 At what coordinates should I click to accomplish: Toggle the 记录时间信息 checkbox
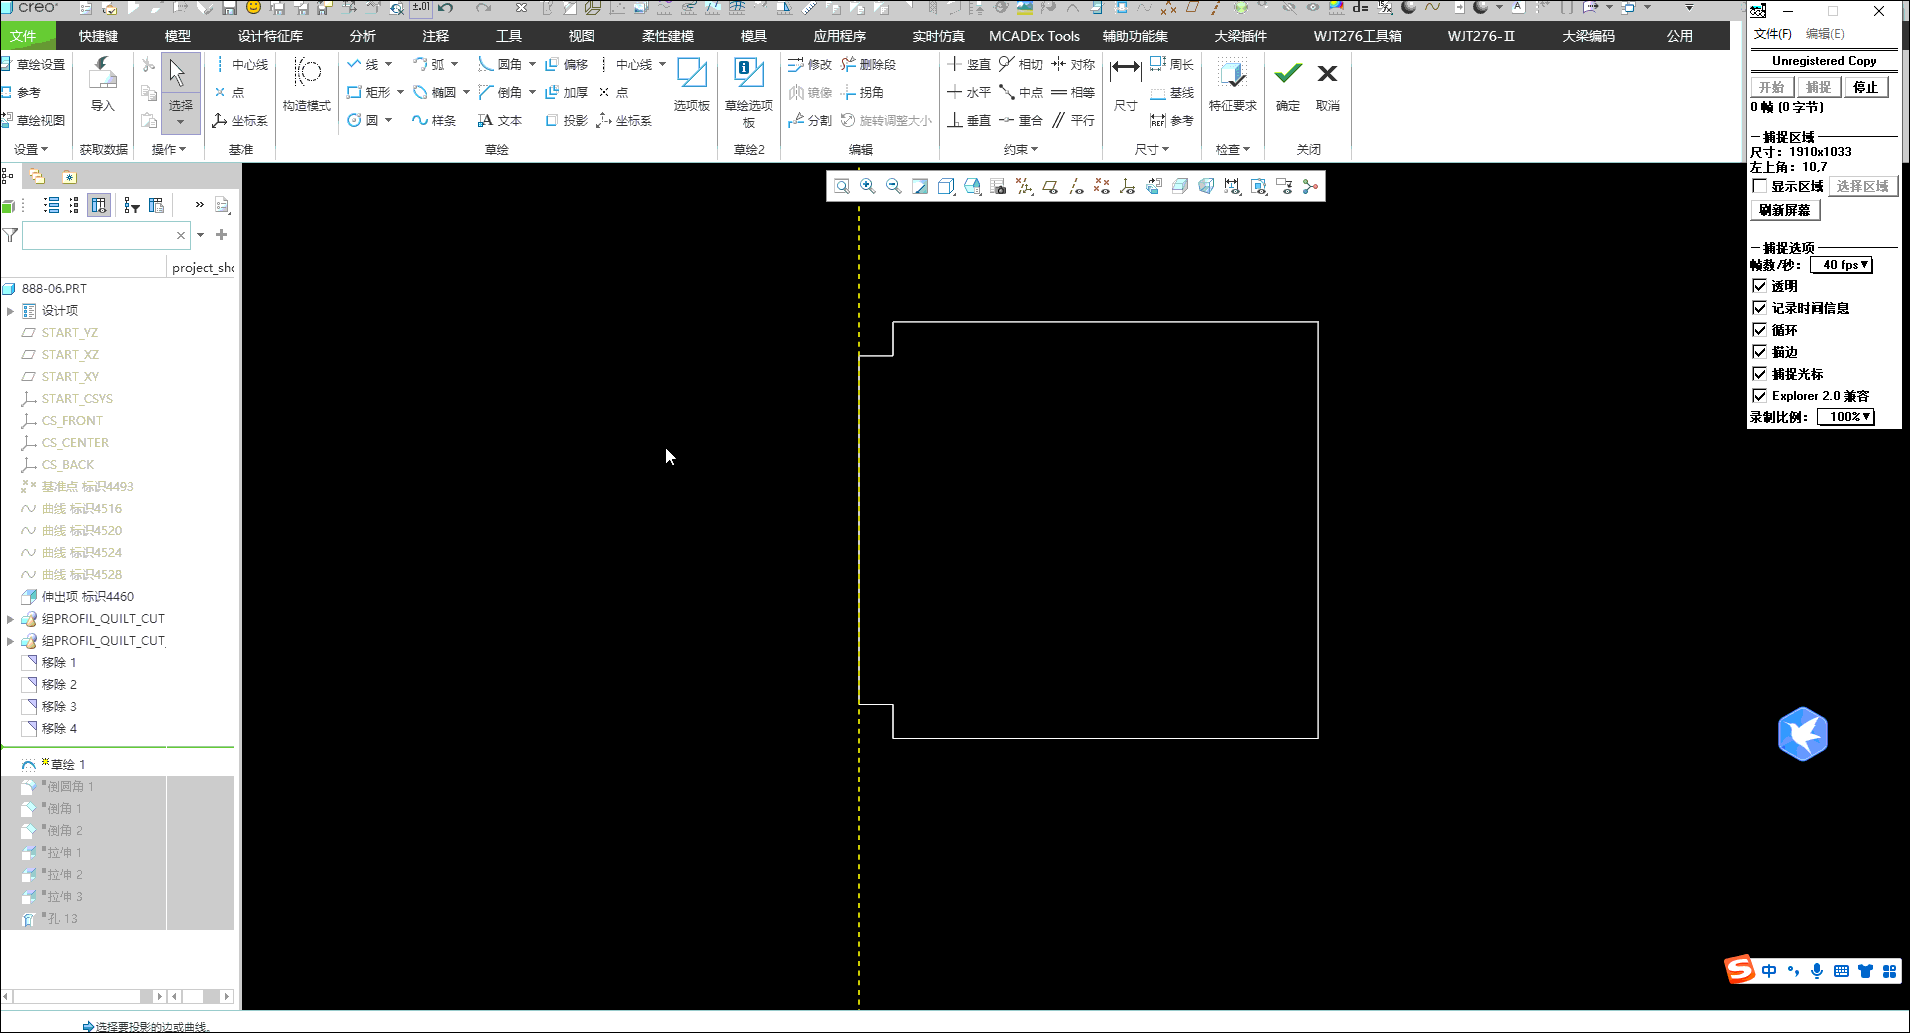tap(1760, 308)
